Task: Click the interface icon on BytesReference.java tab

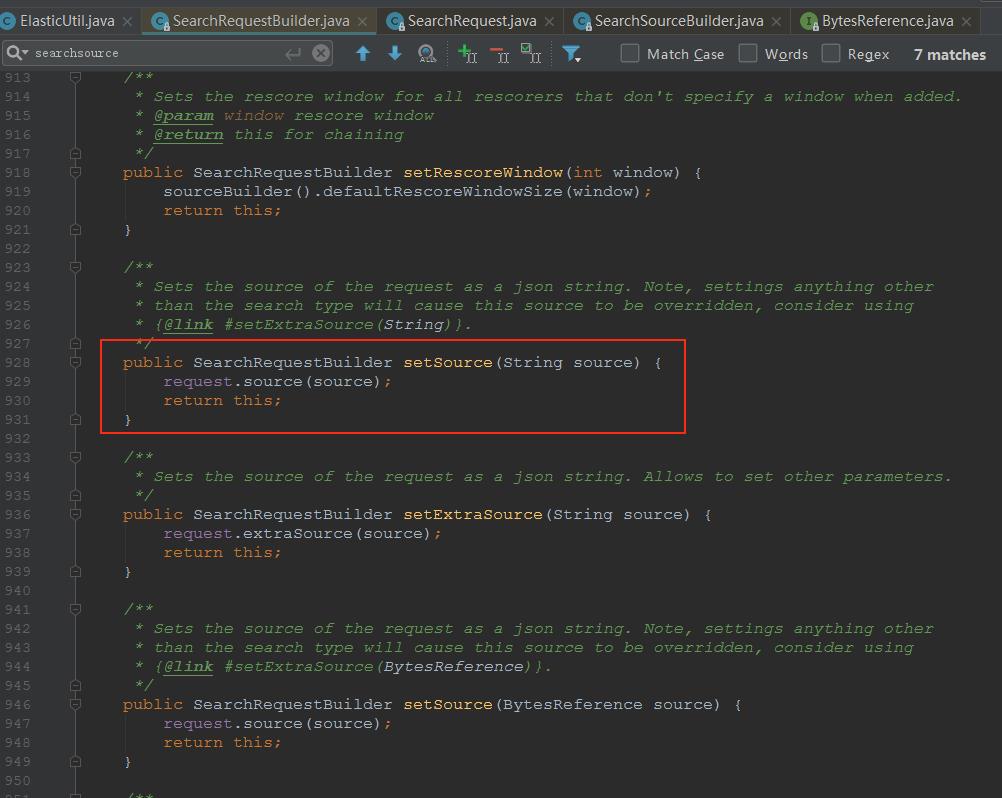Action: pos(810,22)
